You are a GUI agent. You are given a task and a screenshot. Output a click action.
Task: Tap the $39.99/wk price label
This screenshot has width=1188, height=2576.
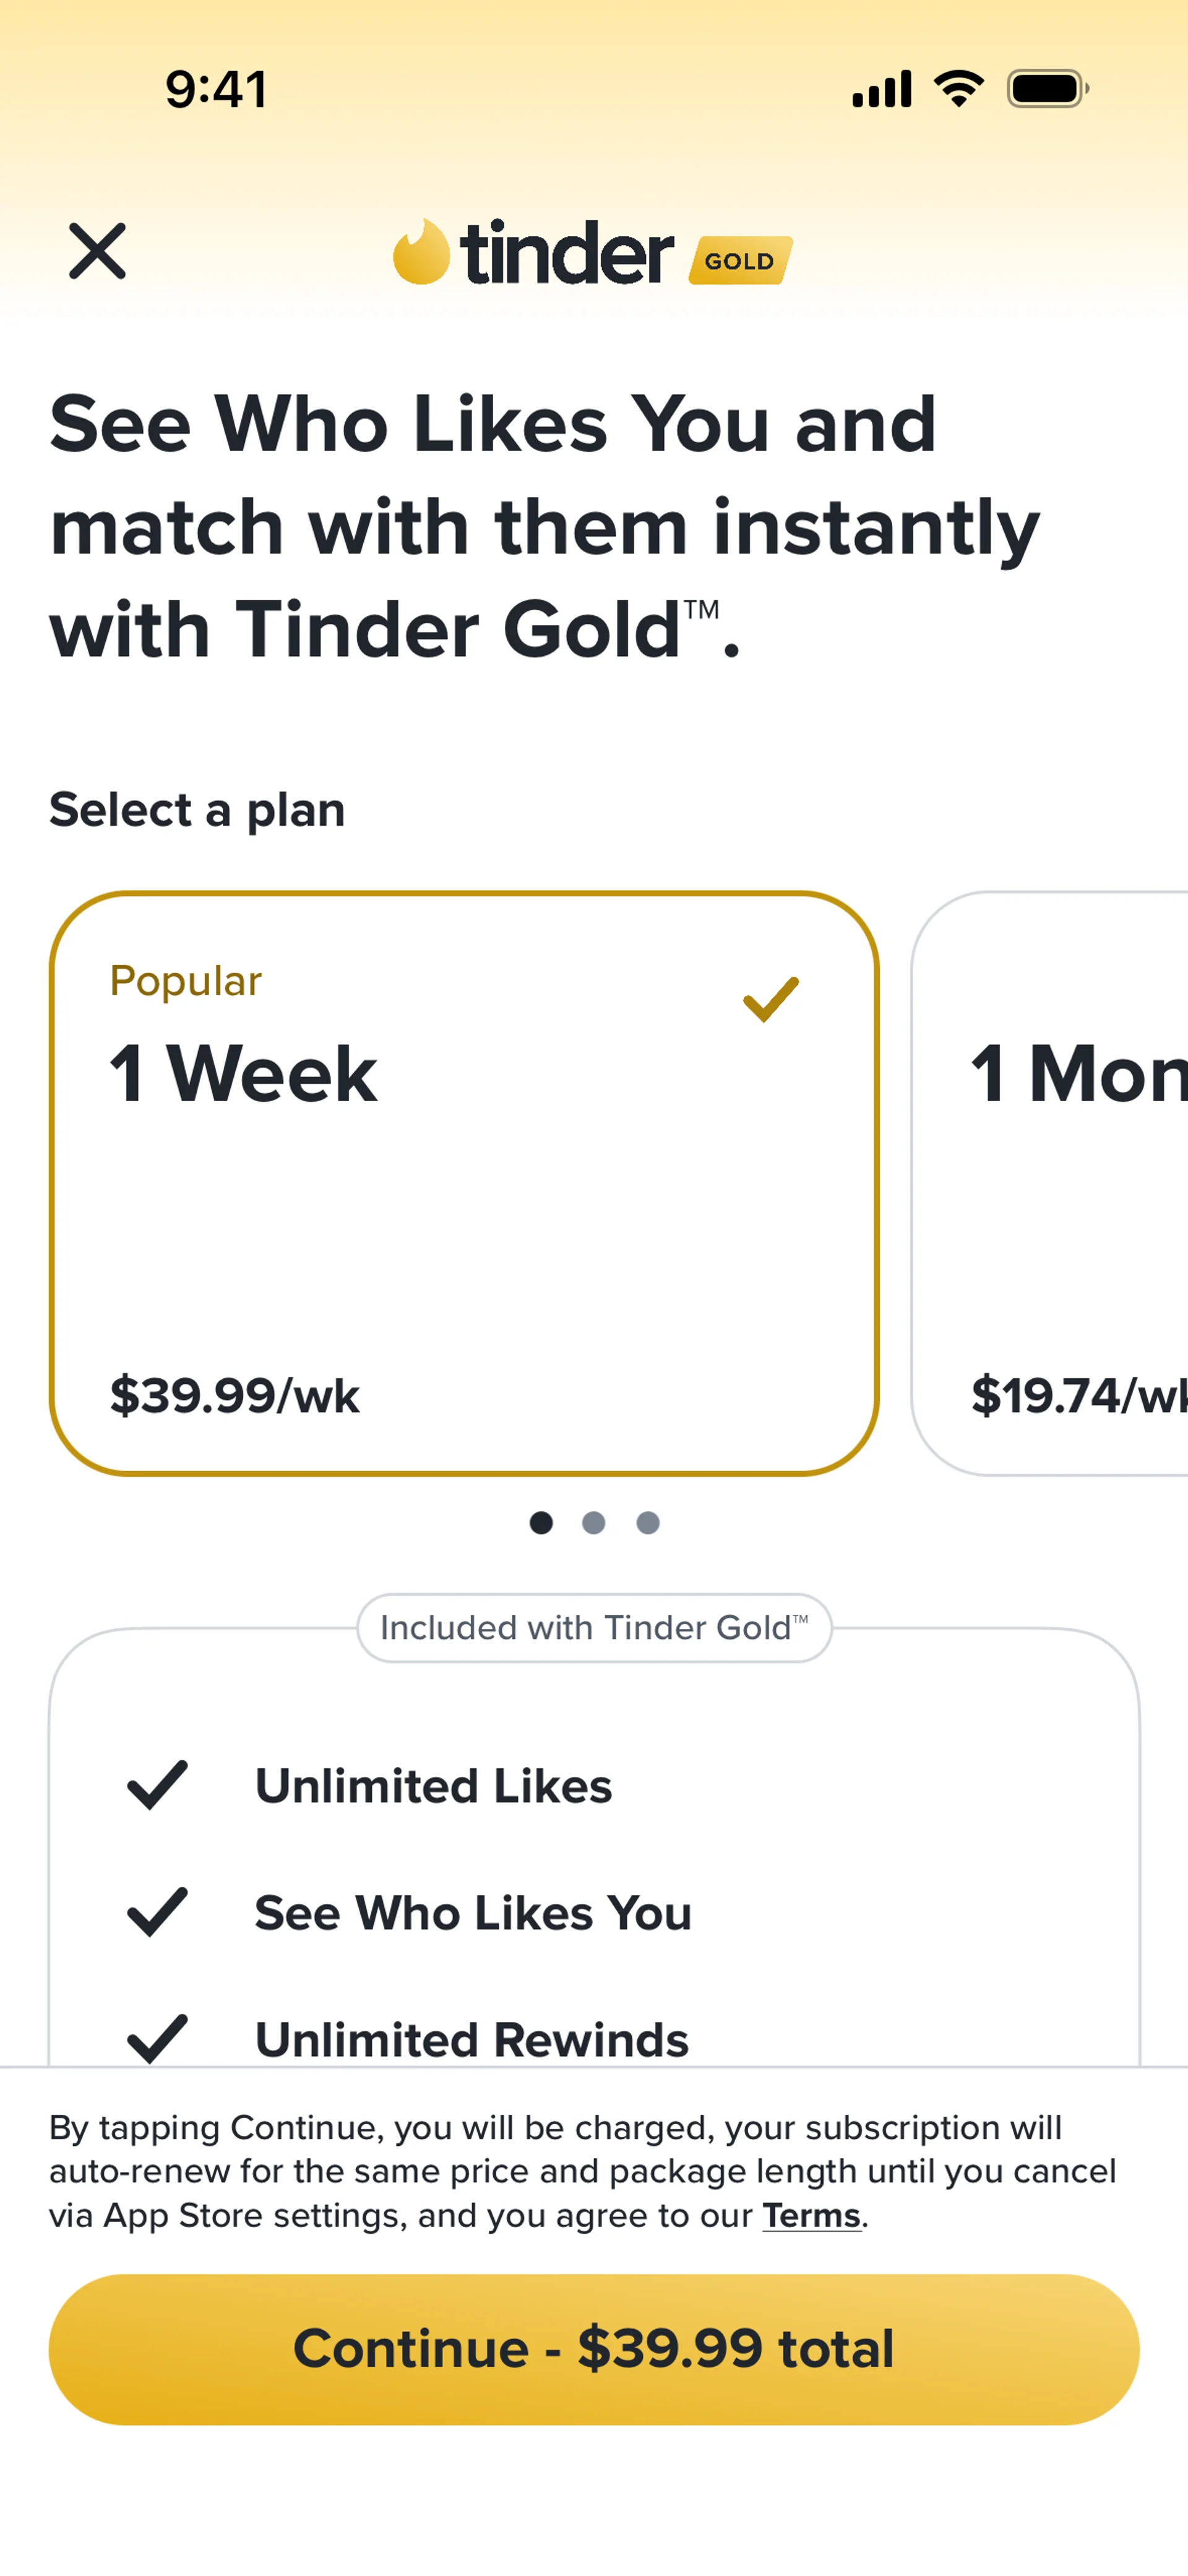(x=235, y=1395)
